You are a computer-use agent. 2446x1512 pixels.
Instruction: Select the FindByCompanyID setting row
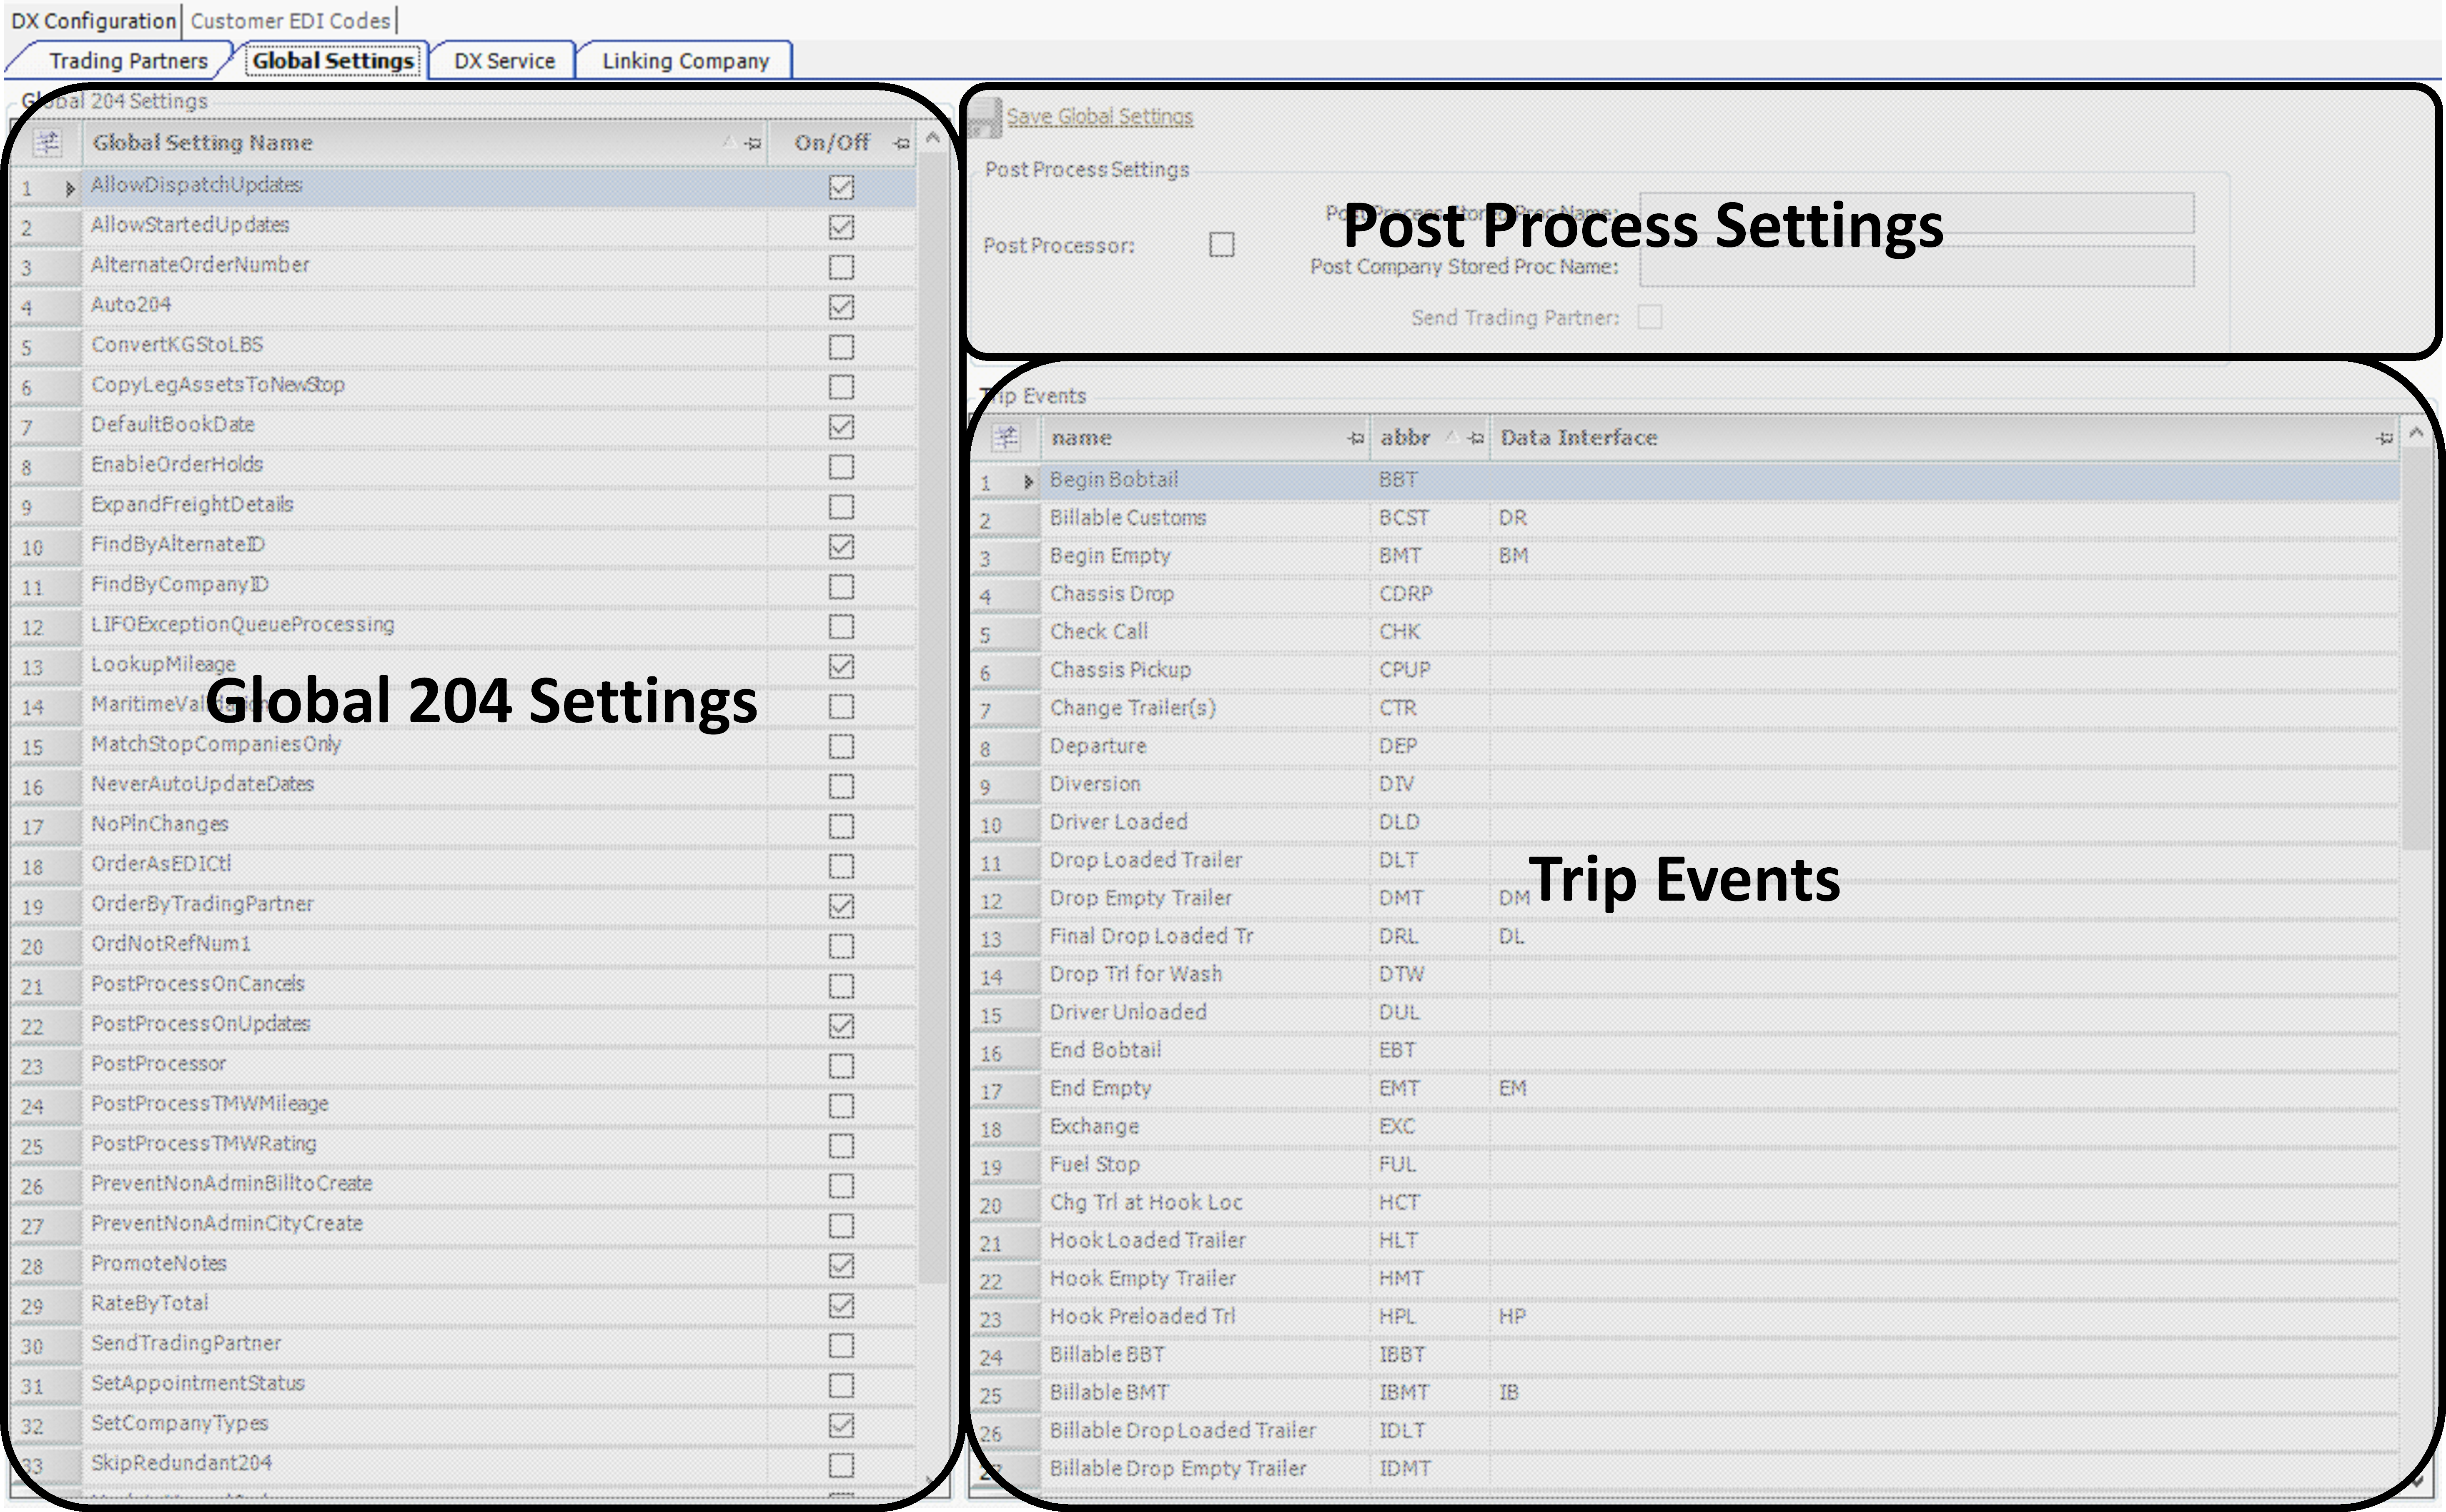click(x=463, y=585)
